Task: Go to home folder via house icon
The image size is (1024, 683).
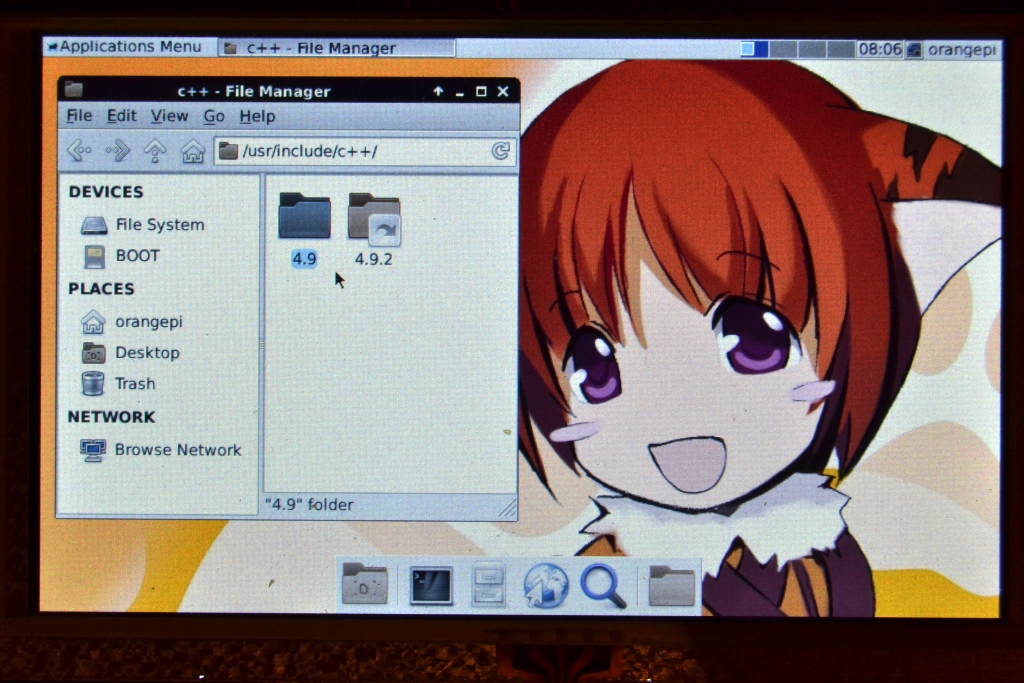Action: (x=193, y=151)
